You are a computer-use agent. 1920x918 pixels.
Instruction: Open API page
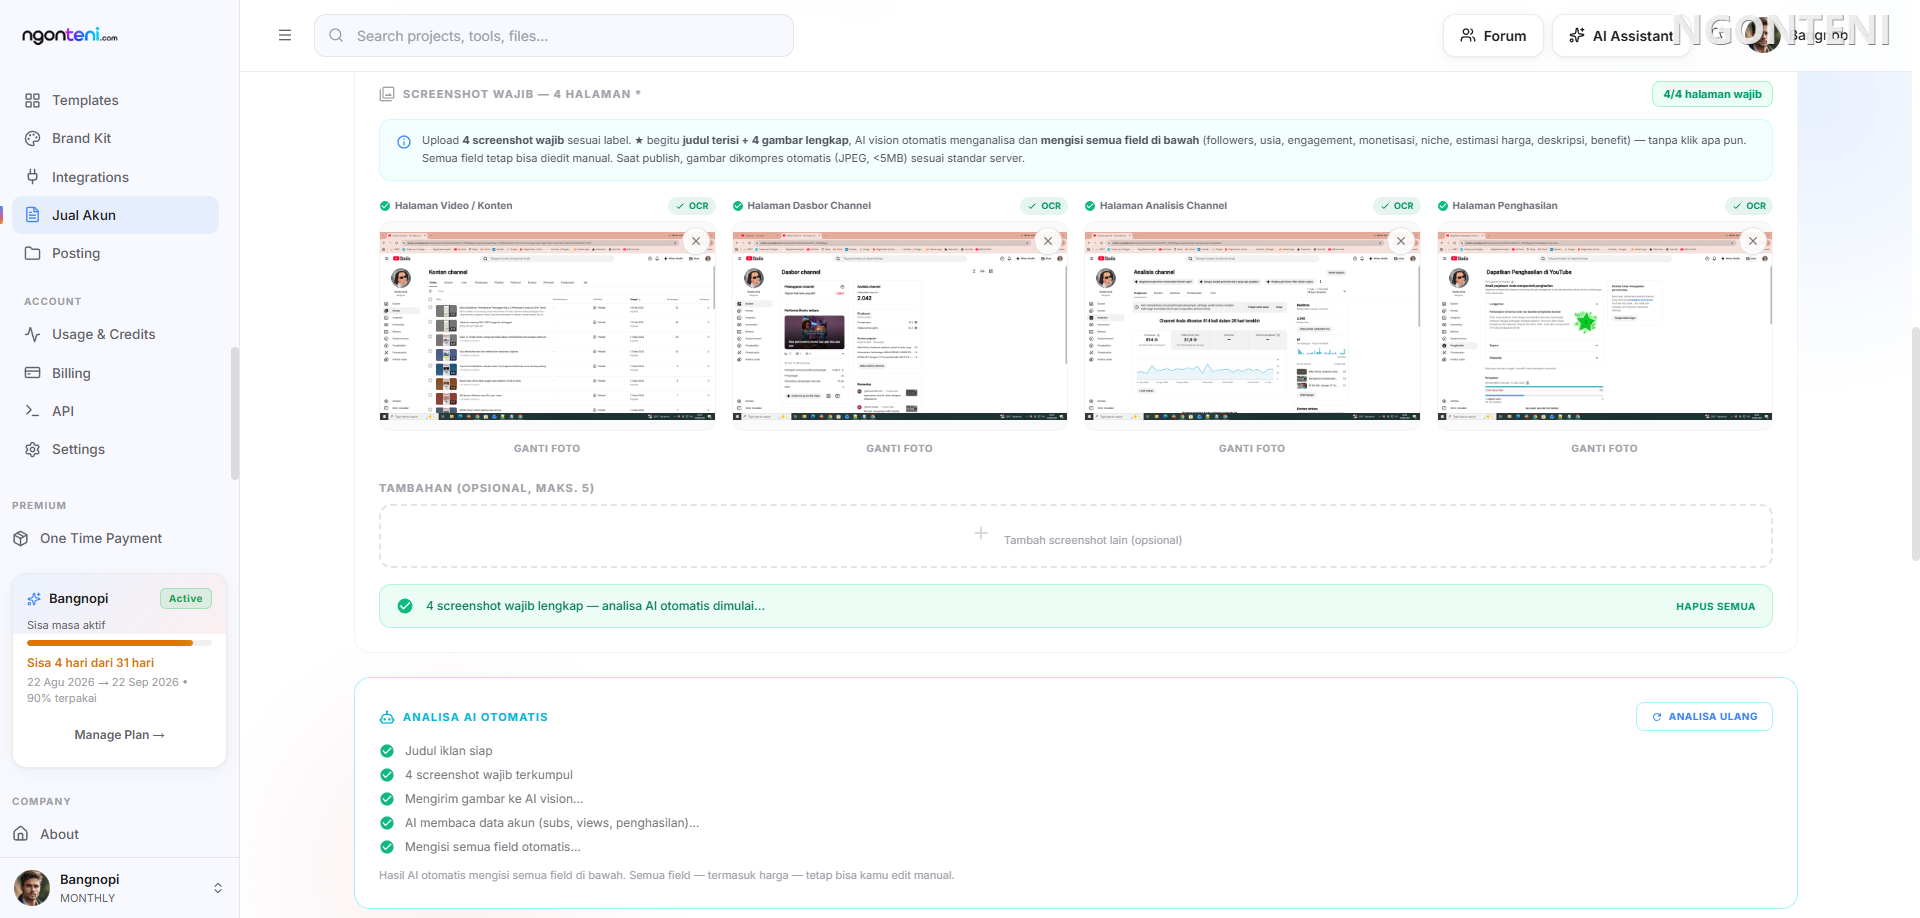116,411
